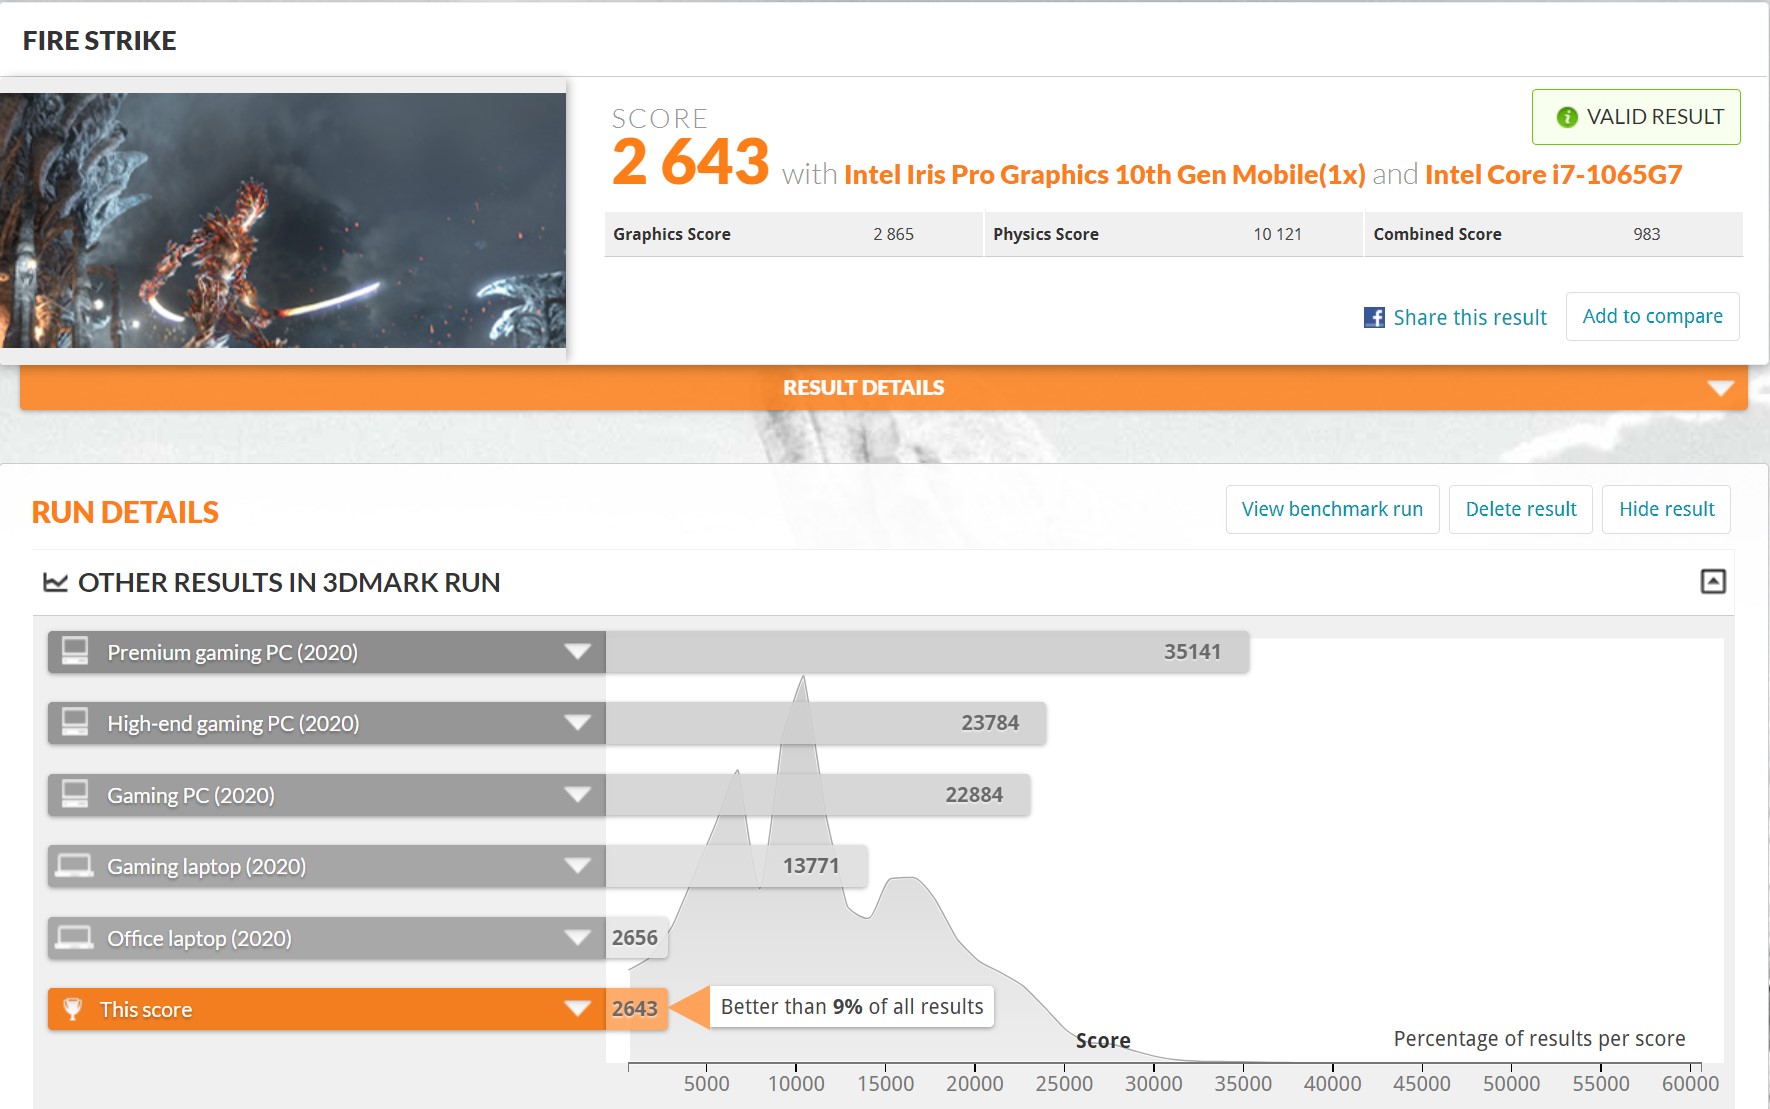This screenshot has height=1109, width=1770.
Task: Expand the High-end gaming PC (2020) dropdown arrow
Action: (577, 723)
